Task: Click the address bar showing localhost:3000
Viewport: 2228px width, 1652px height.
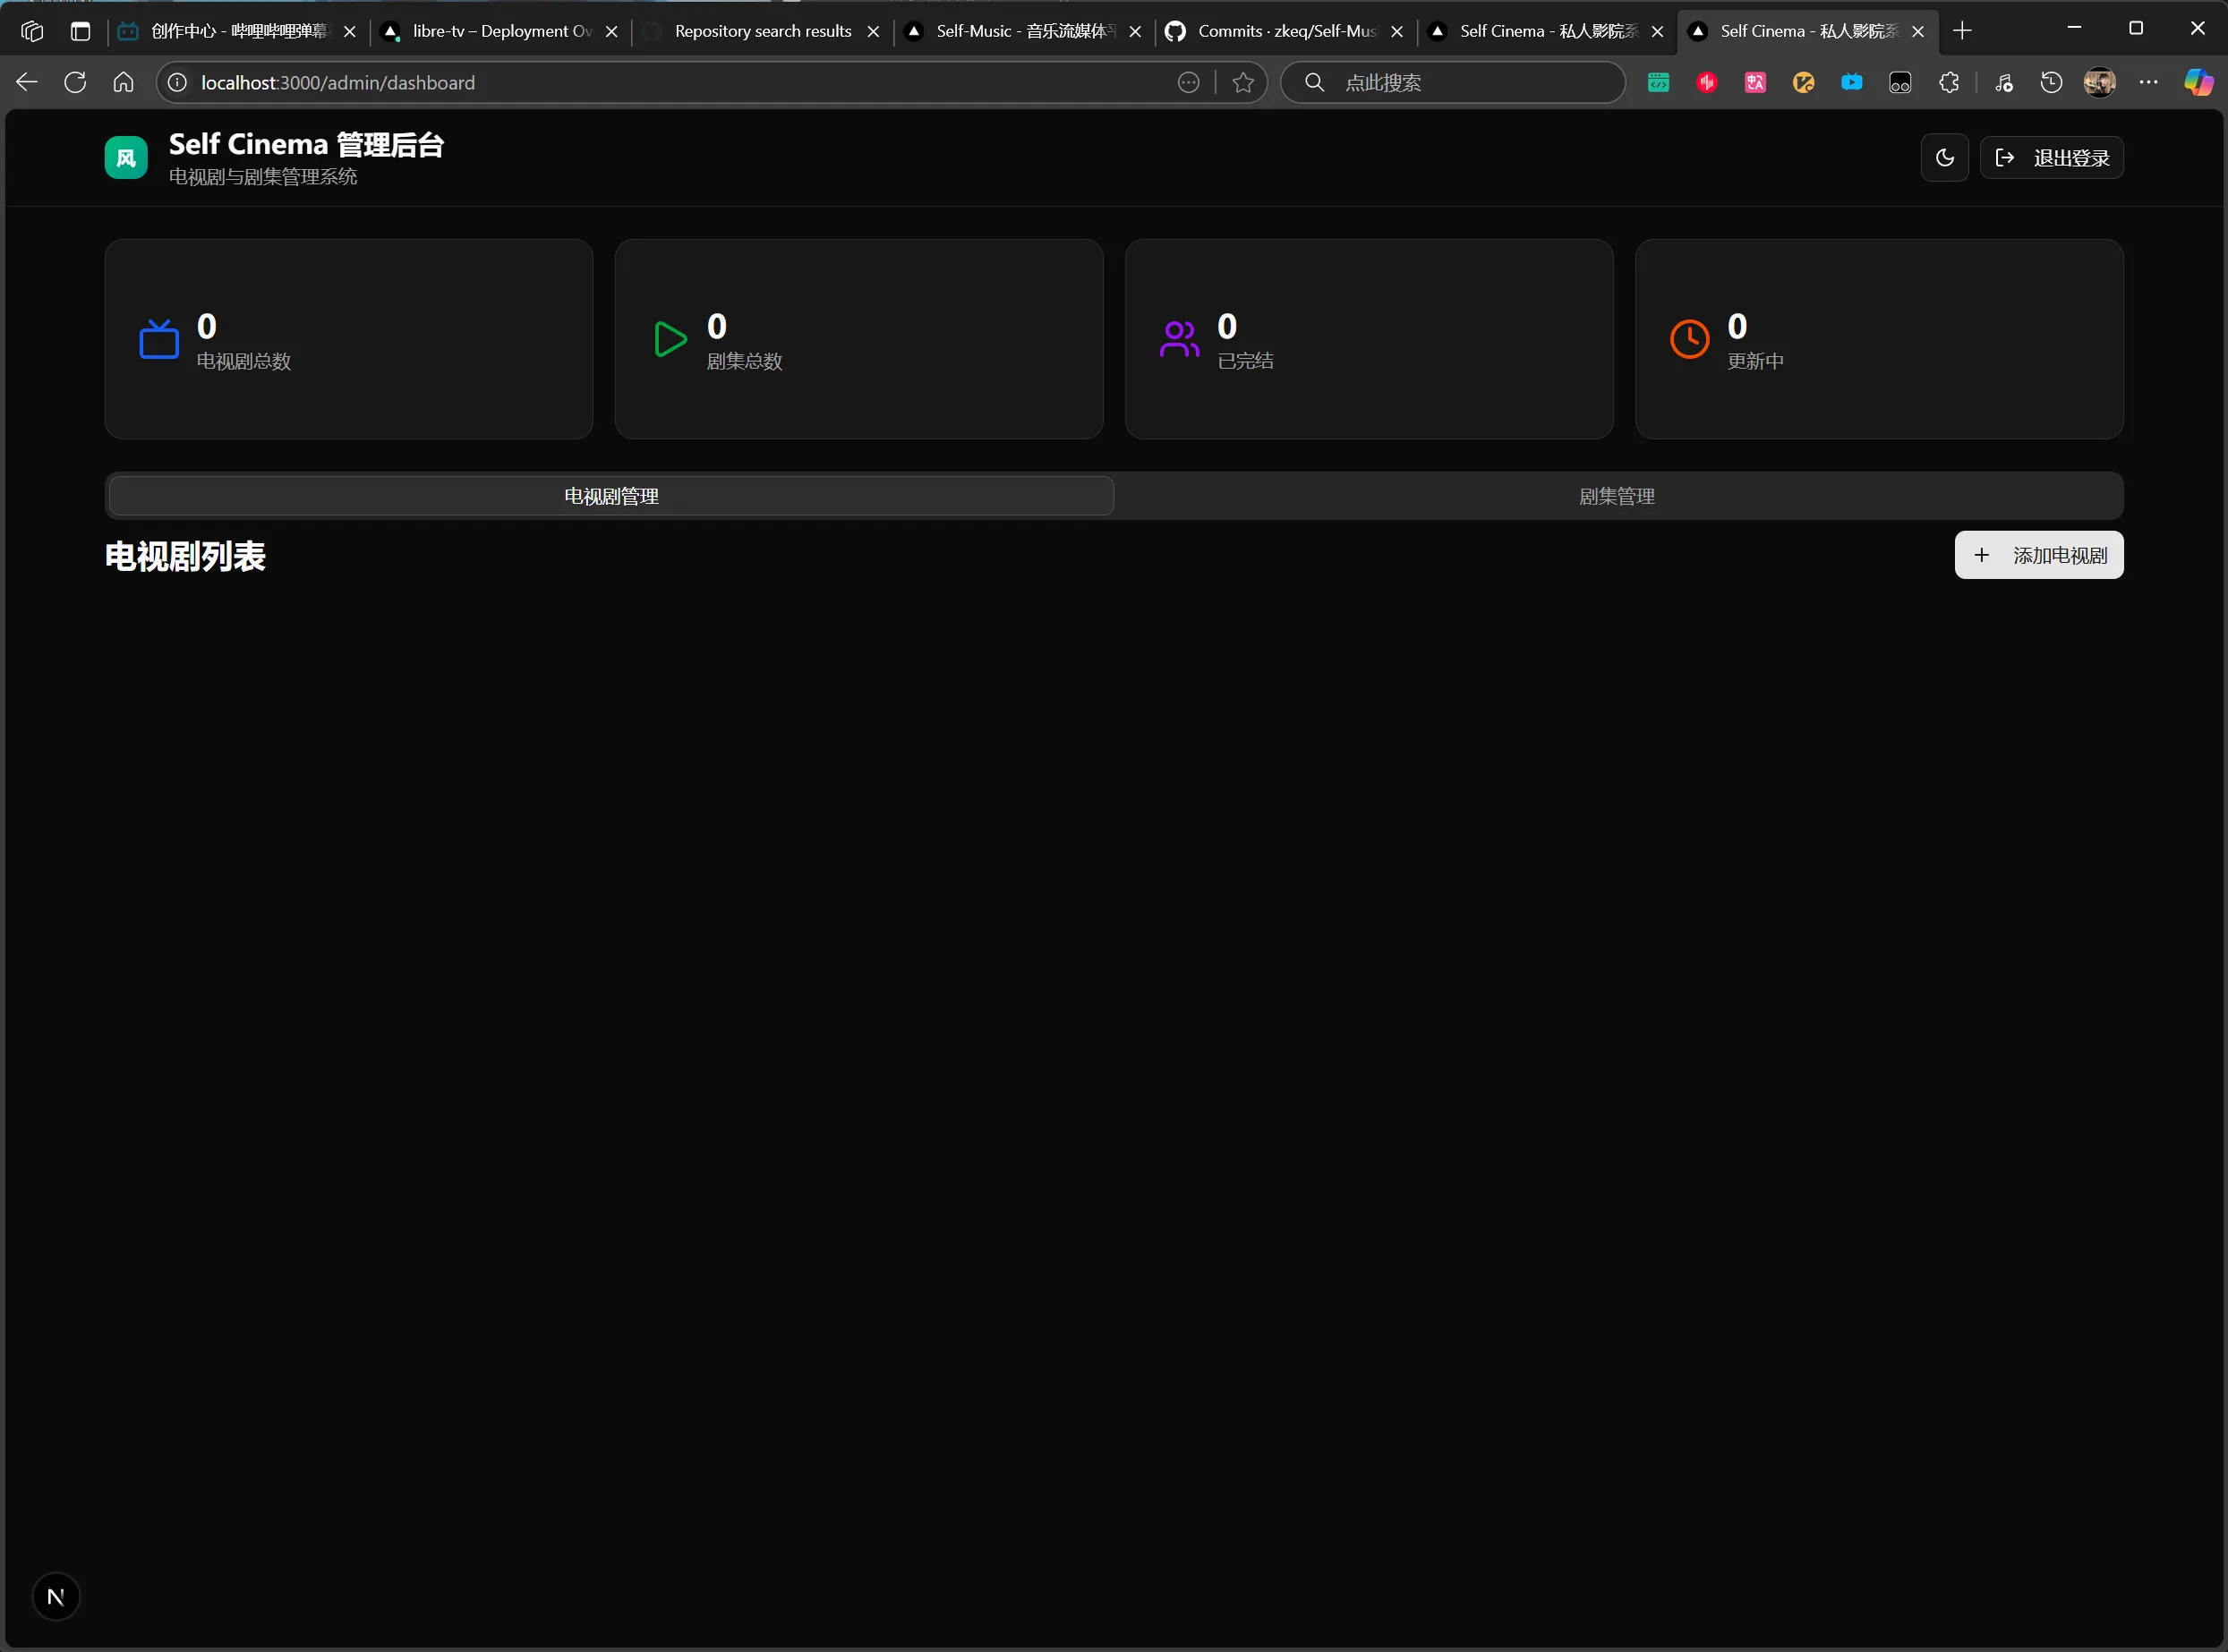Action: [660, 83]
